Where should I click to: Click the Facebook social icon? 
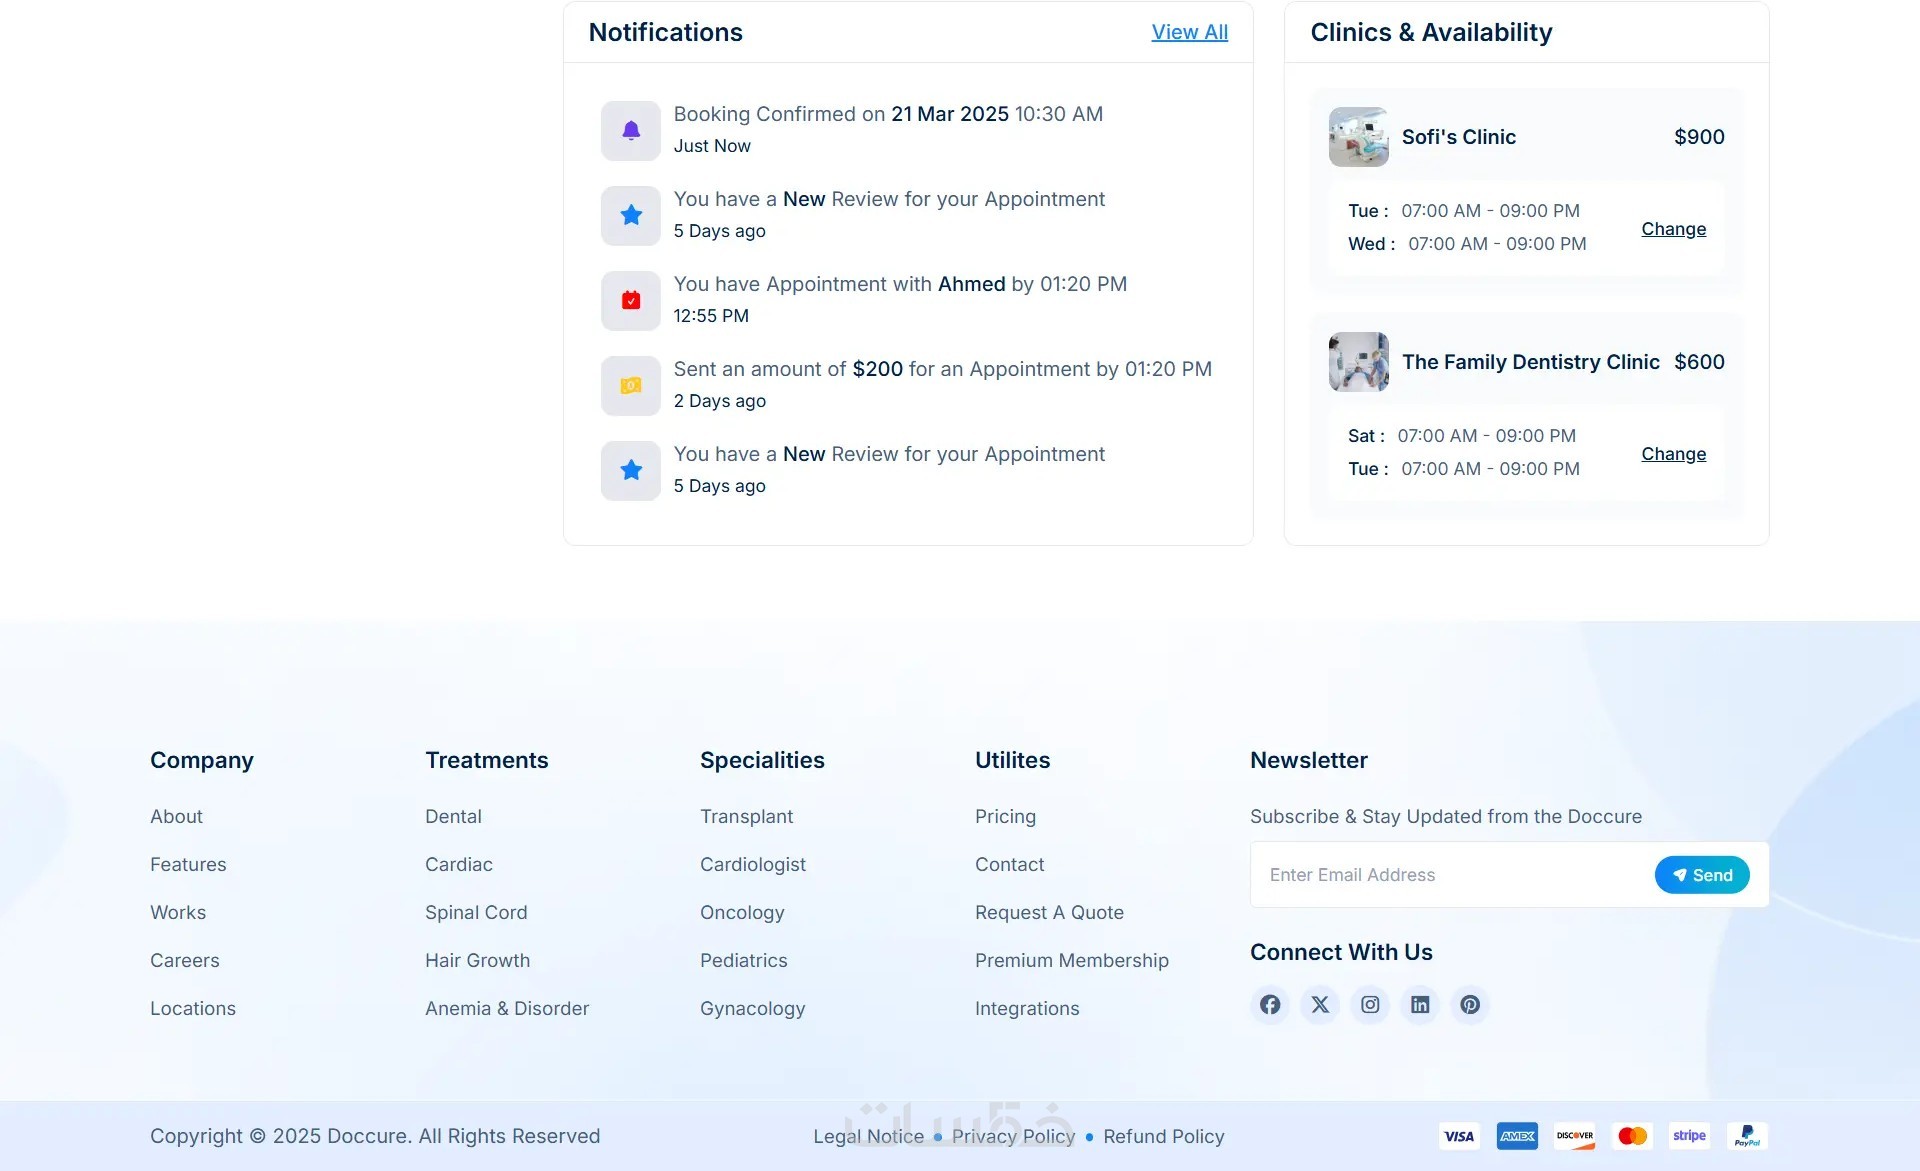coord(1270,1004)
